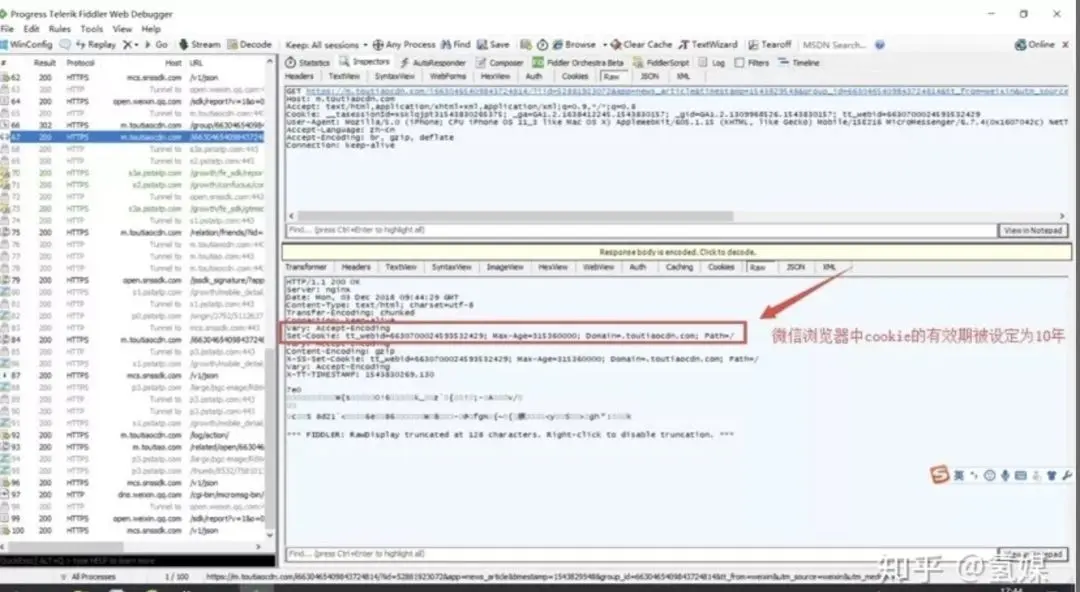
Task: Select session 100 mcs.snssdk.com
Action: point(132,530)
